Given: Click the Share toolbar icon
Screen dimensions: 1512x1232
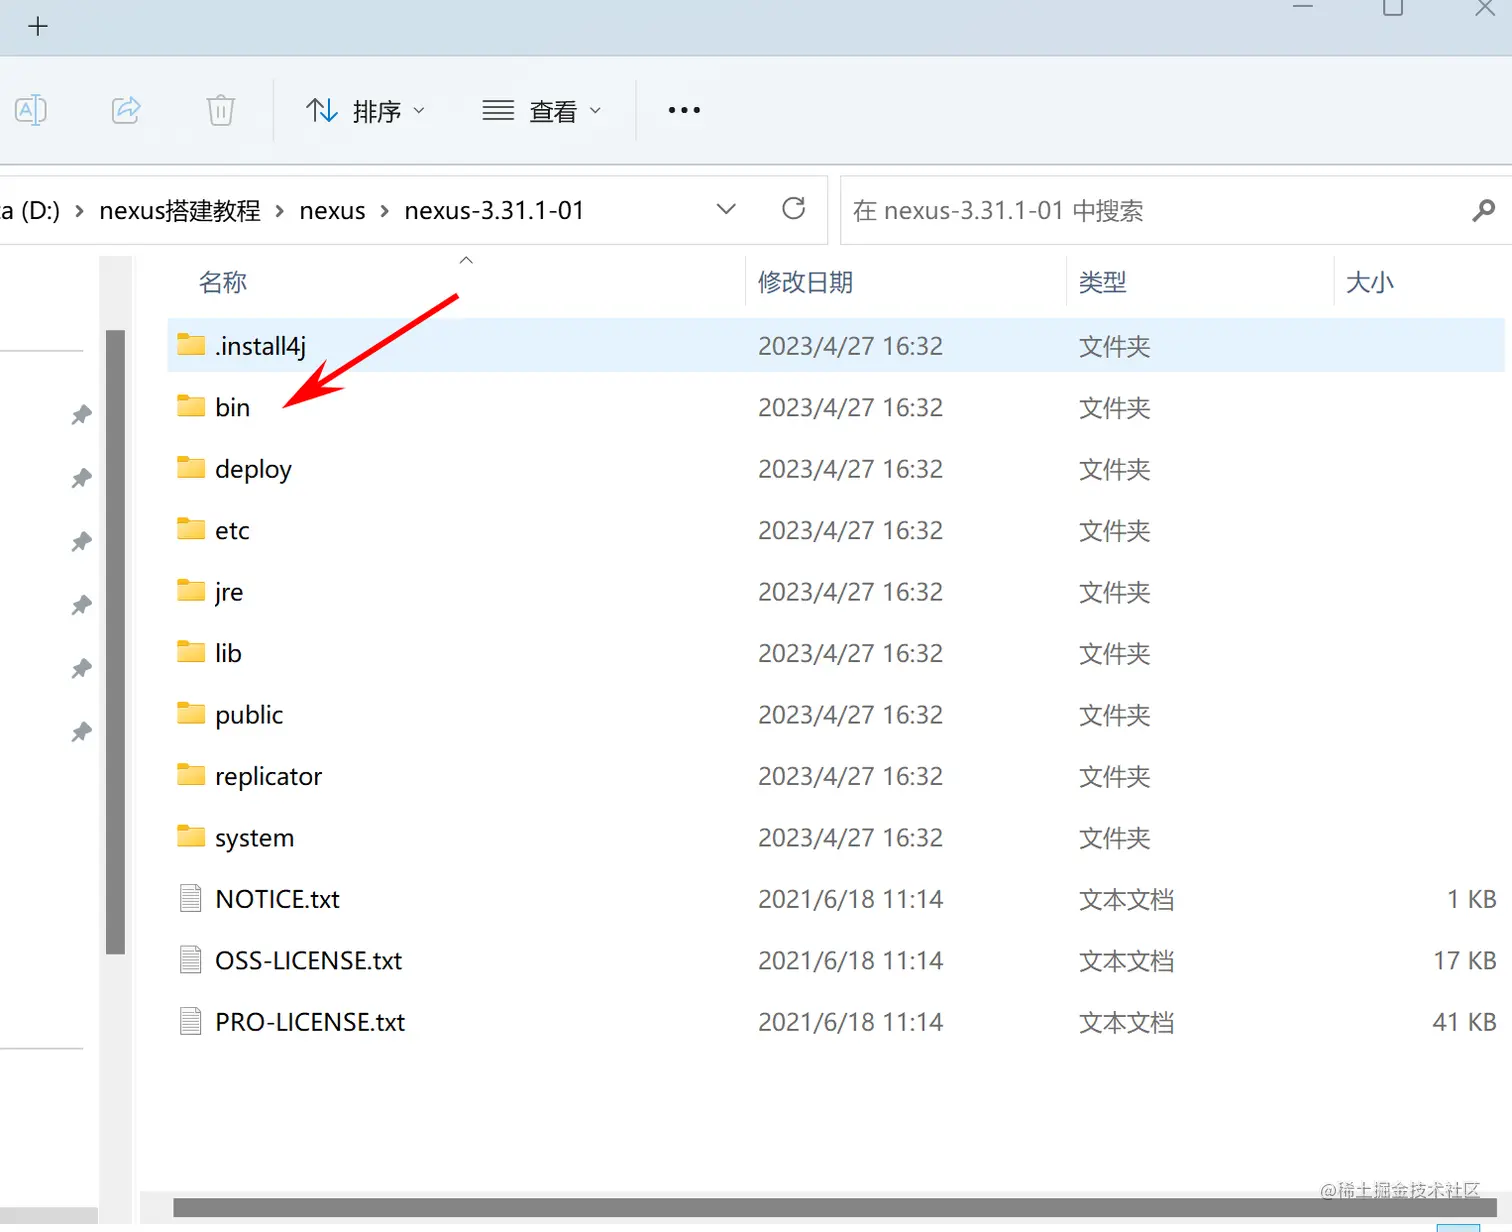Looking at the screenshot, I should click(126, 110).
